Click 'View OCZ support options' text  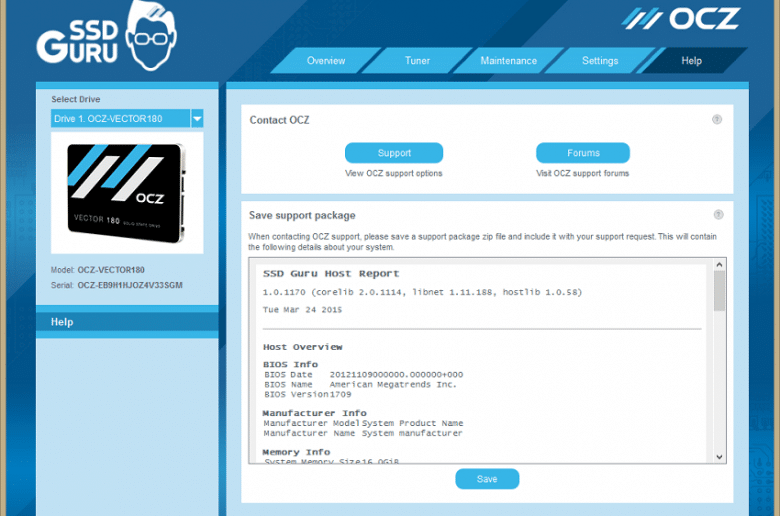click(x=393, y=173)
